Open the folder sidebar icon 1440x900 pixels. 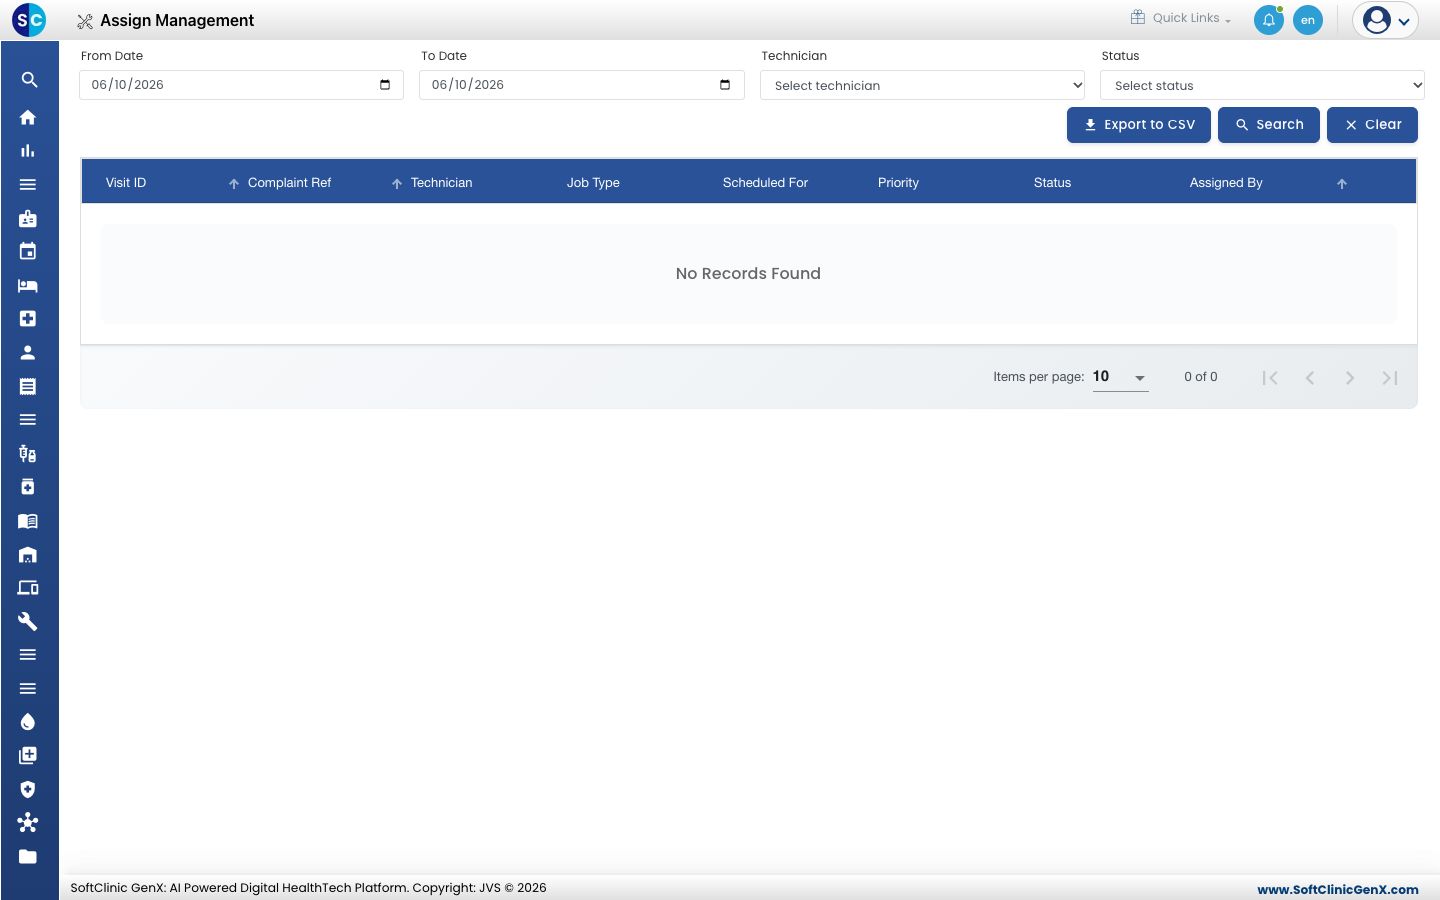point(28,857)
